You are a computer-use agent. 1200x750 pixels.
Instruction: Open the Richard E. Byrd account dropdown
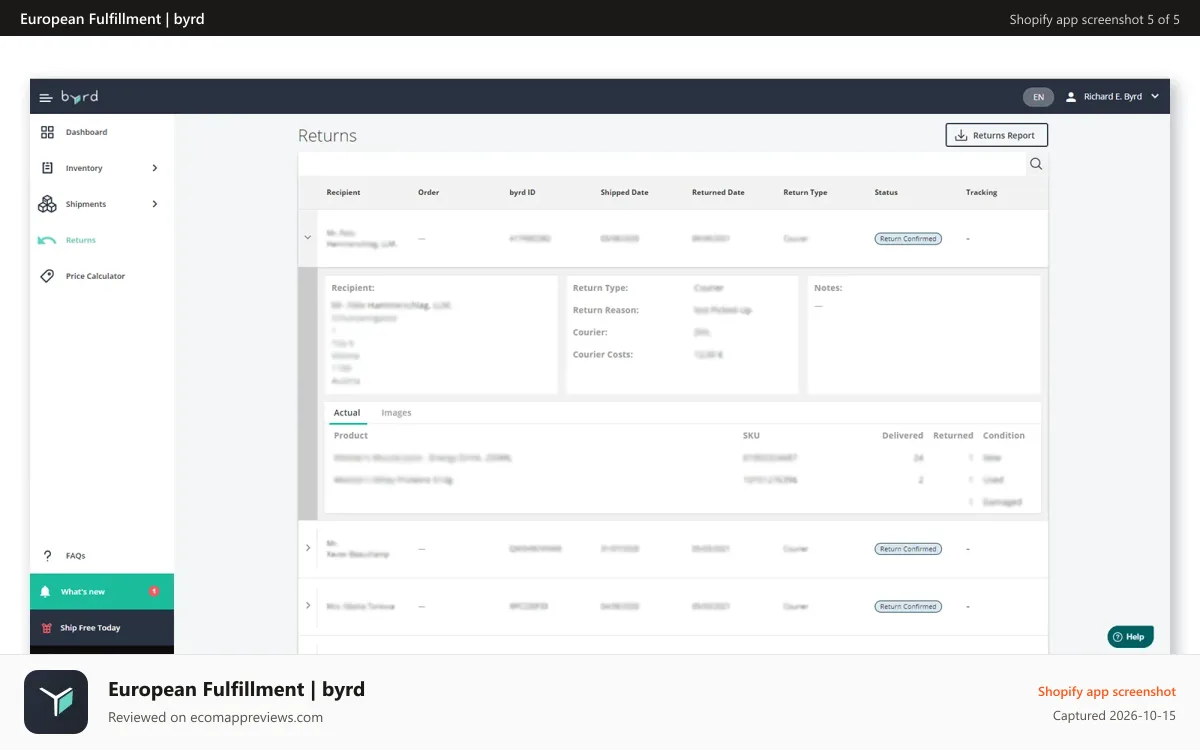[x=1112, y=97]
